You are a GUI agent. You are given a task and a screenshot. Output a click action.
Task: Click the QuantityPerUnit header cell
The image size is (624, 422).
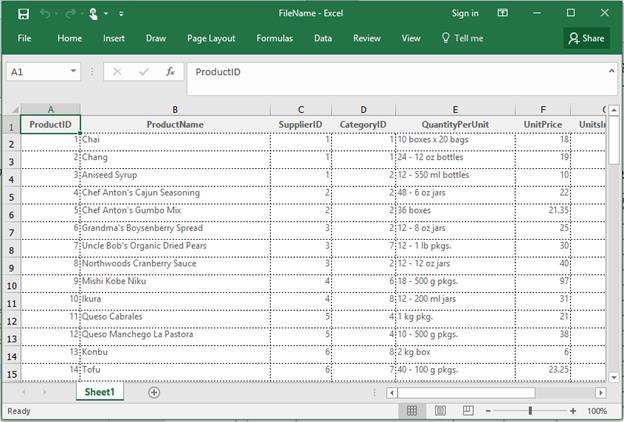tap(455, 125)
